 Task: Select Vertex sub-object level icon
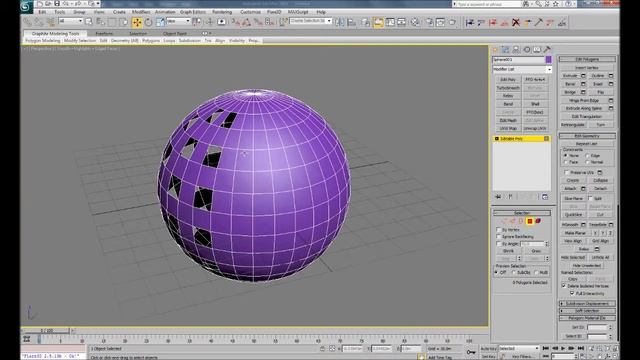coord(504,221)
